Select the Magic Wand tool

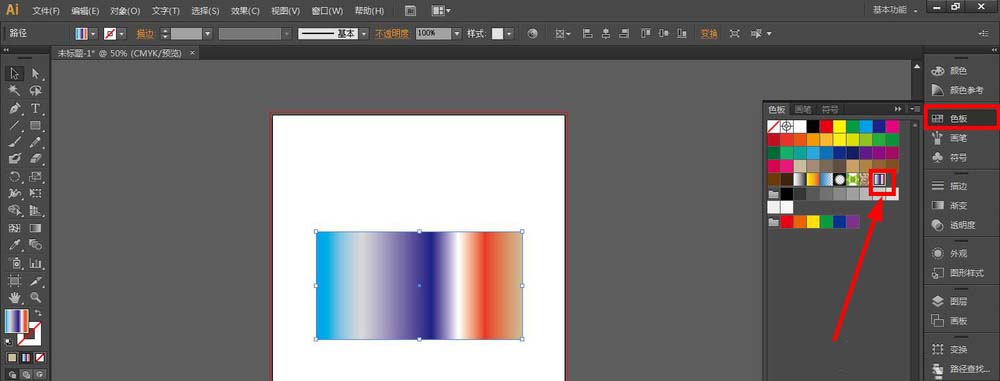coord(15,91)
